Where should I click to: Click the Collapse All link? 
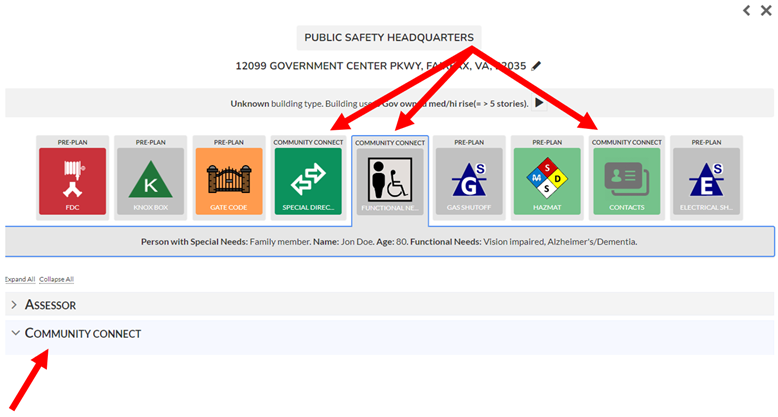click(x=56, y=279)
